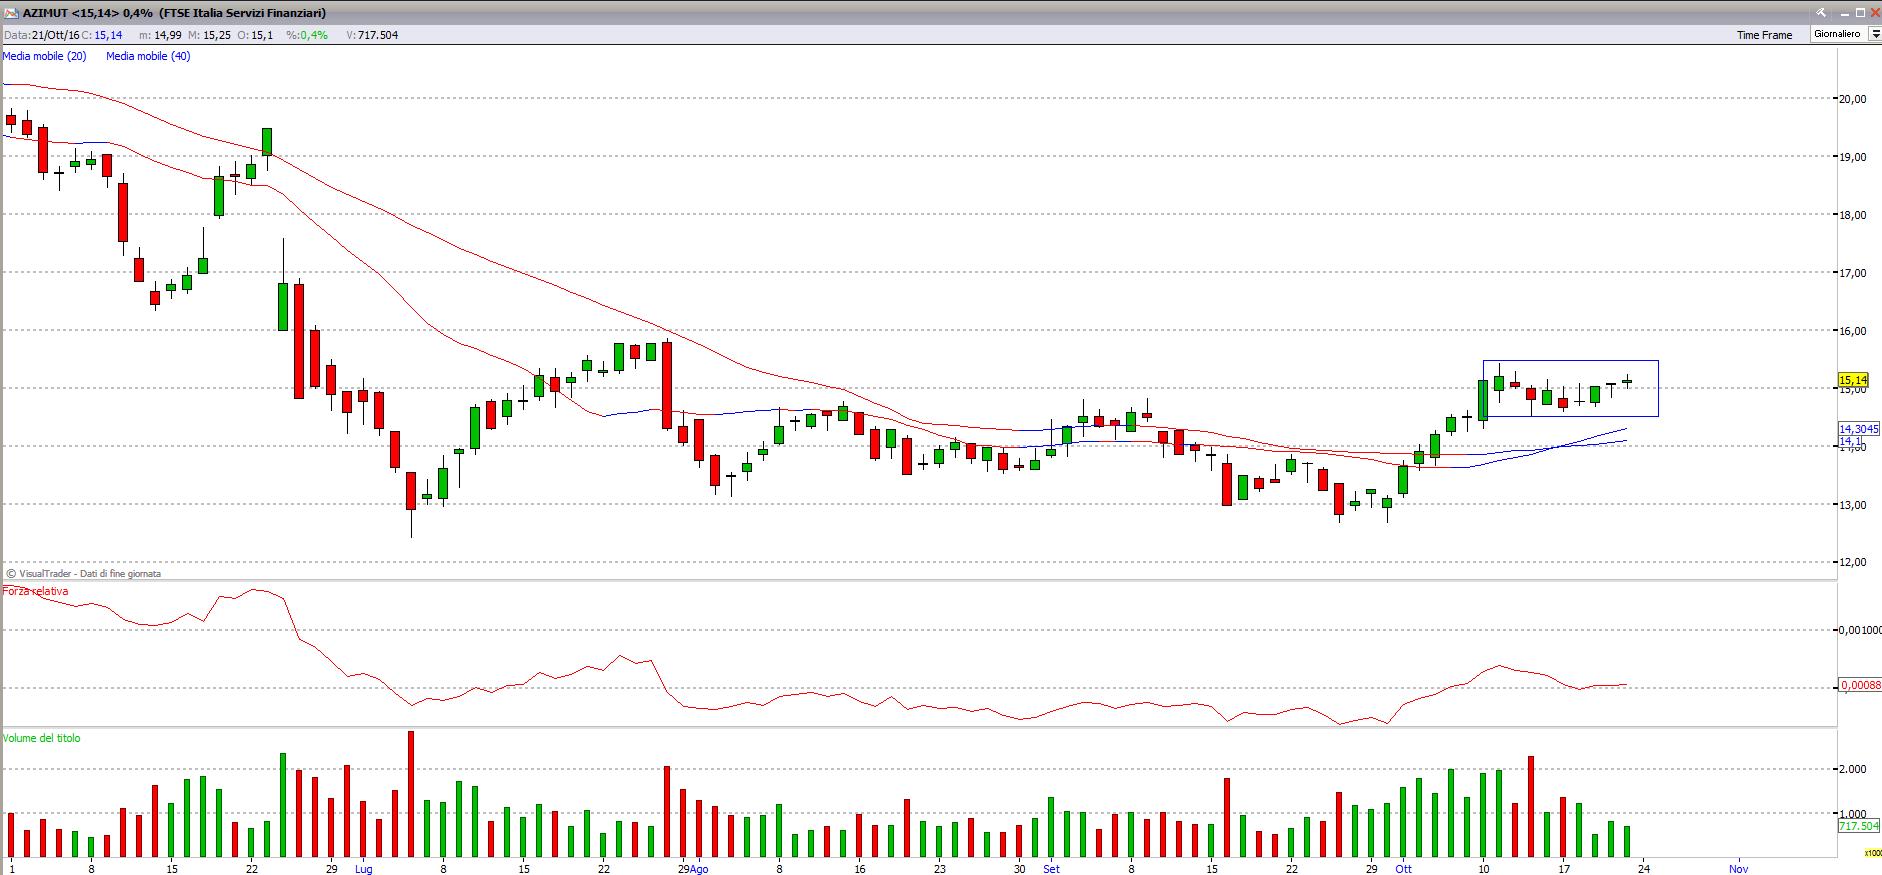Click the volume value V: 717.504

pyautogui.click(x=372, y=35)
